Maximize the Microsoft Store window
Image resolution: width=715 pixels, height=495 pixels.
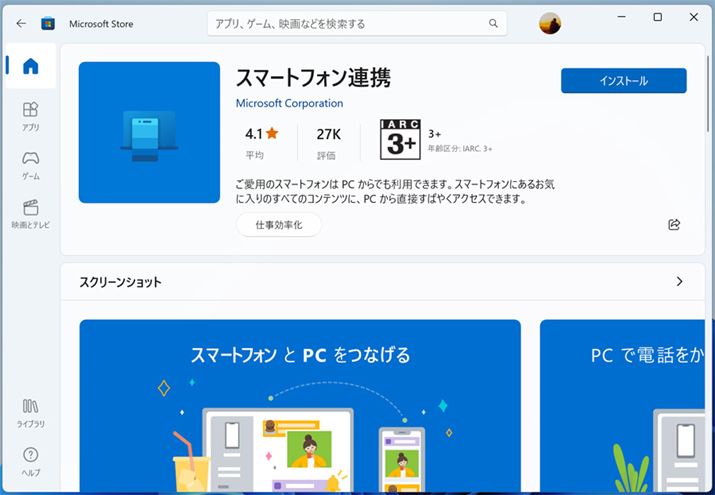[658, 17]
